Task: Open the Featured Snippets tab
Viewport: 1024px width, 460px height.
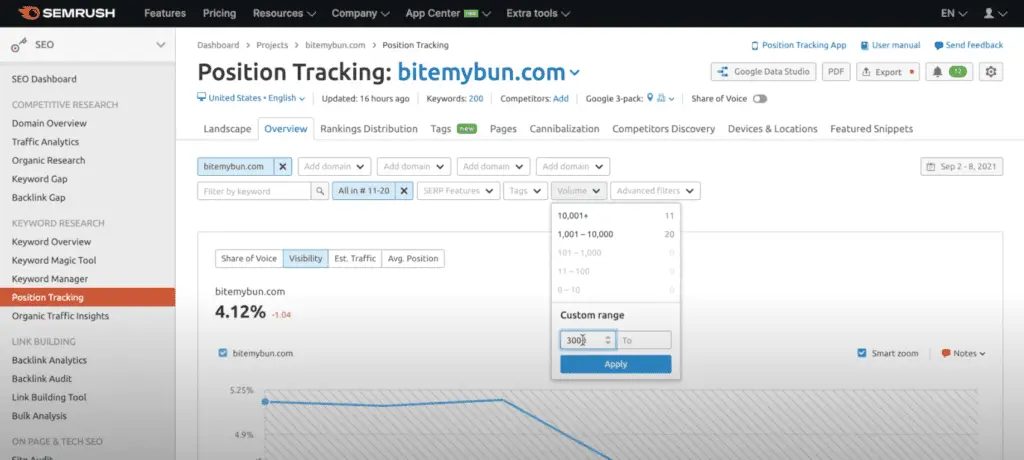Action: click(x=872, y=129)
